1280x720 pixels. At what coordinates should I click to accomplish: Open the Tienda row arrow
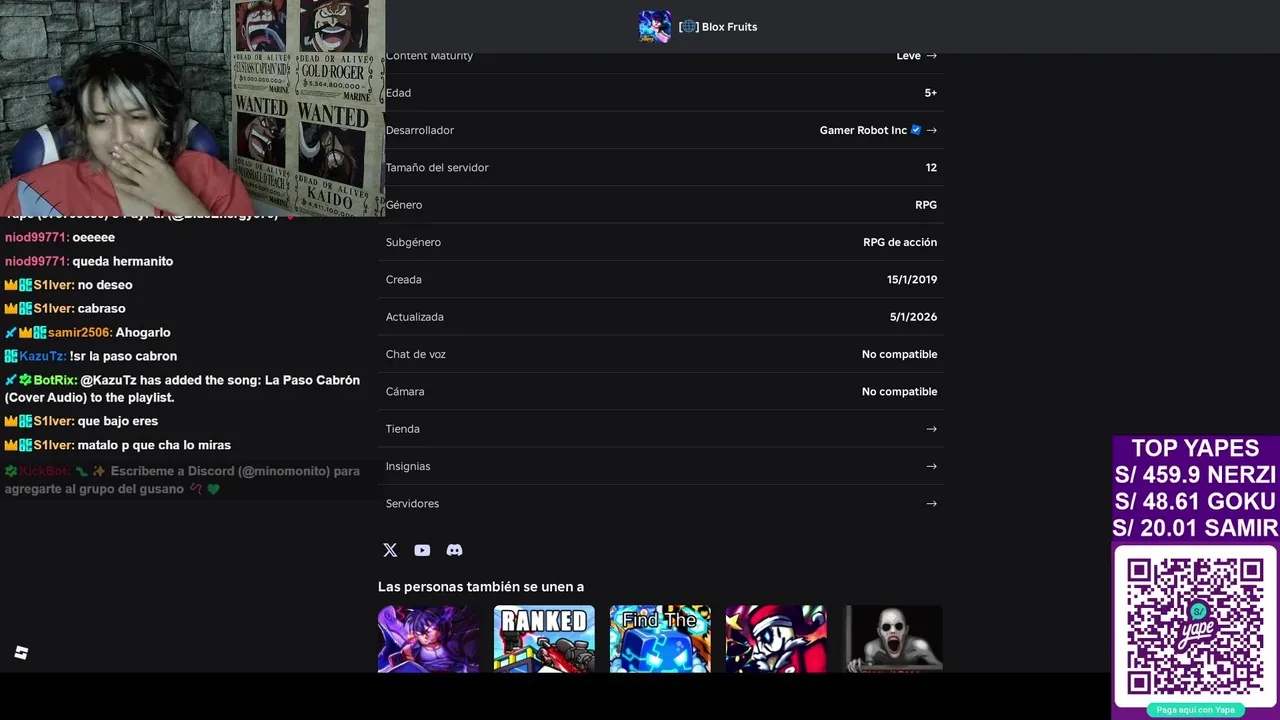pyautogui.click(x=931, y=429)
